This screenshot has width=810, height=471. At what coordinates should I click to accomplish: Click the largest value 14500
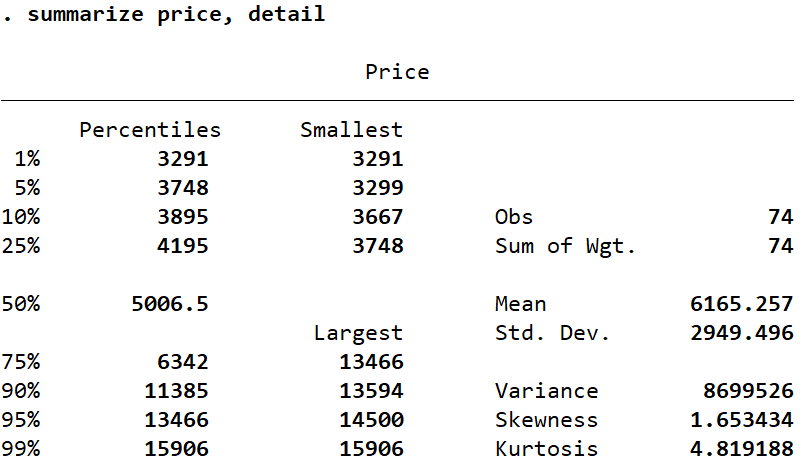click(371, 420)
